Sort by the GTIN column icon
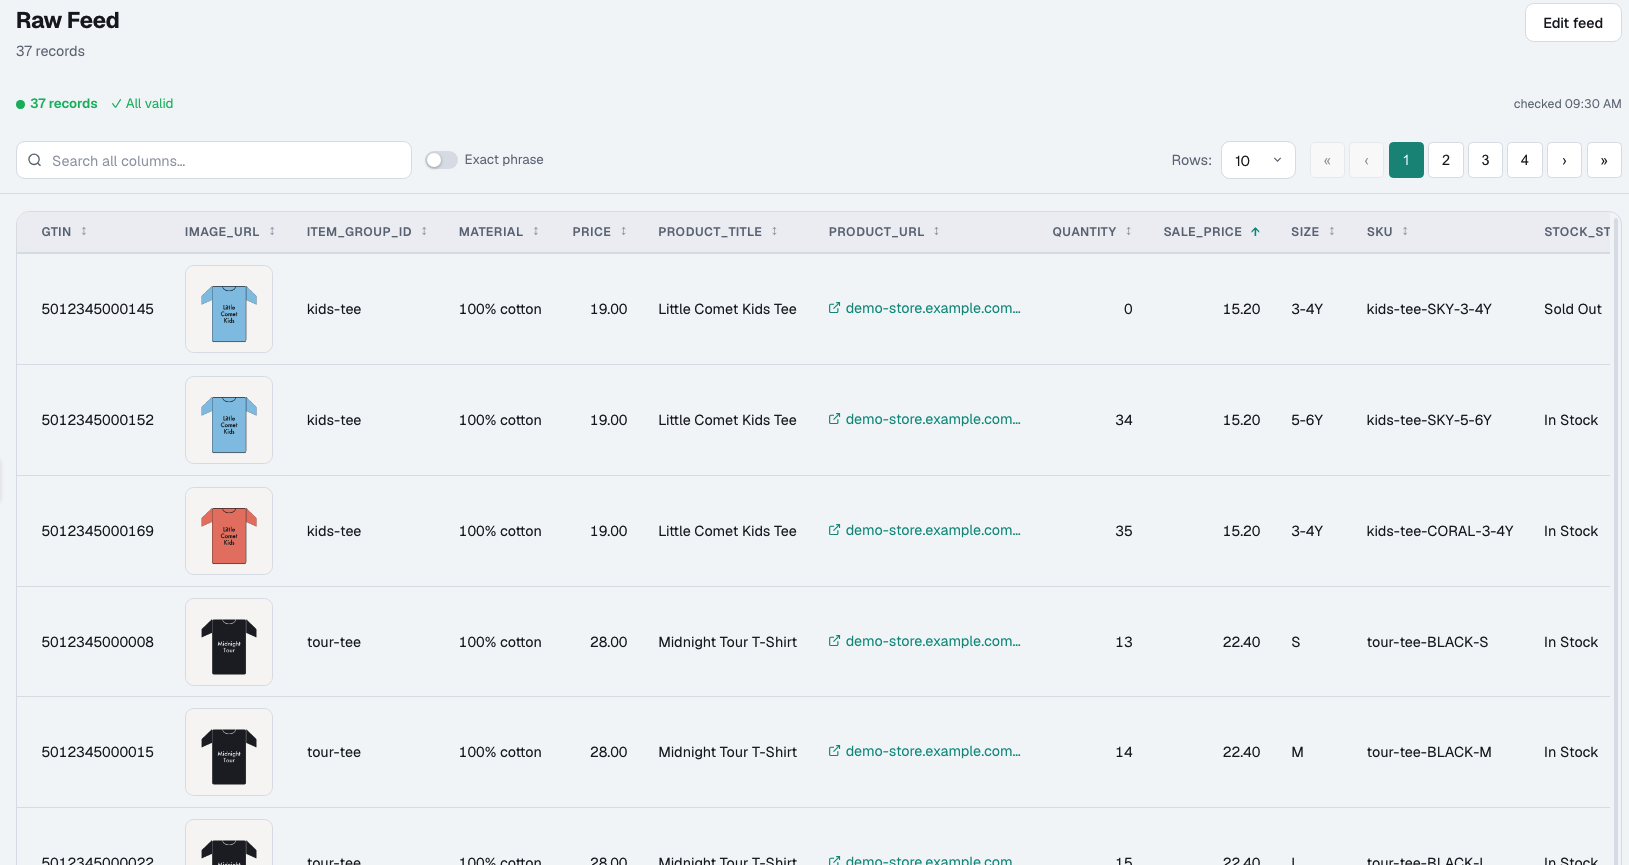The width and height of the screenshot is (1629, 865). tap(84, 231)
